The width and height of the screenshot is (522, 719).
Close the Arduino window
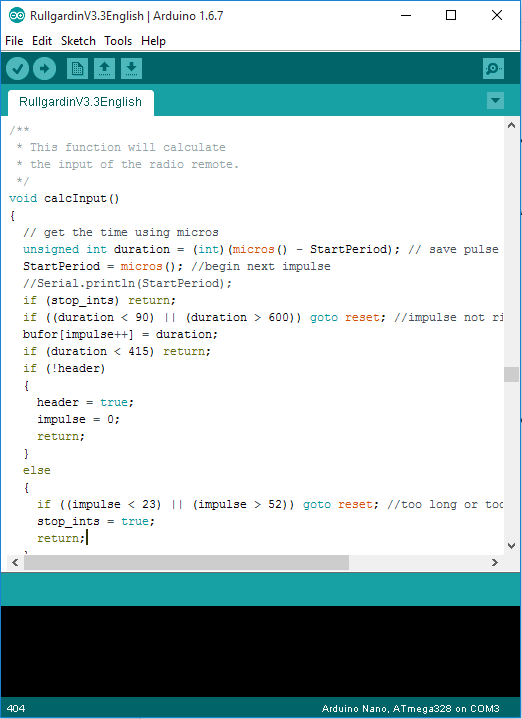pos(497,15)
